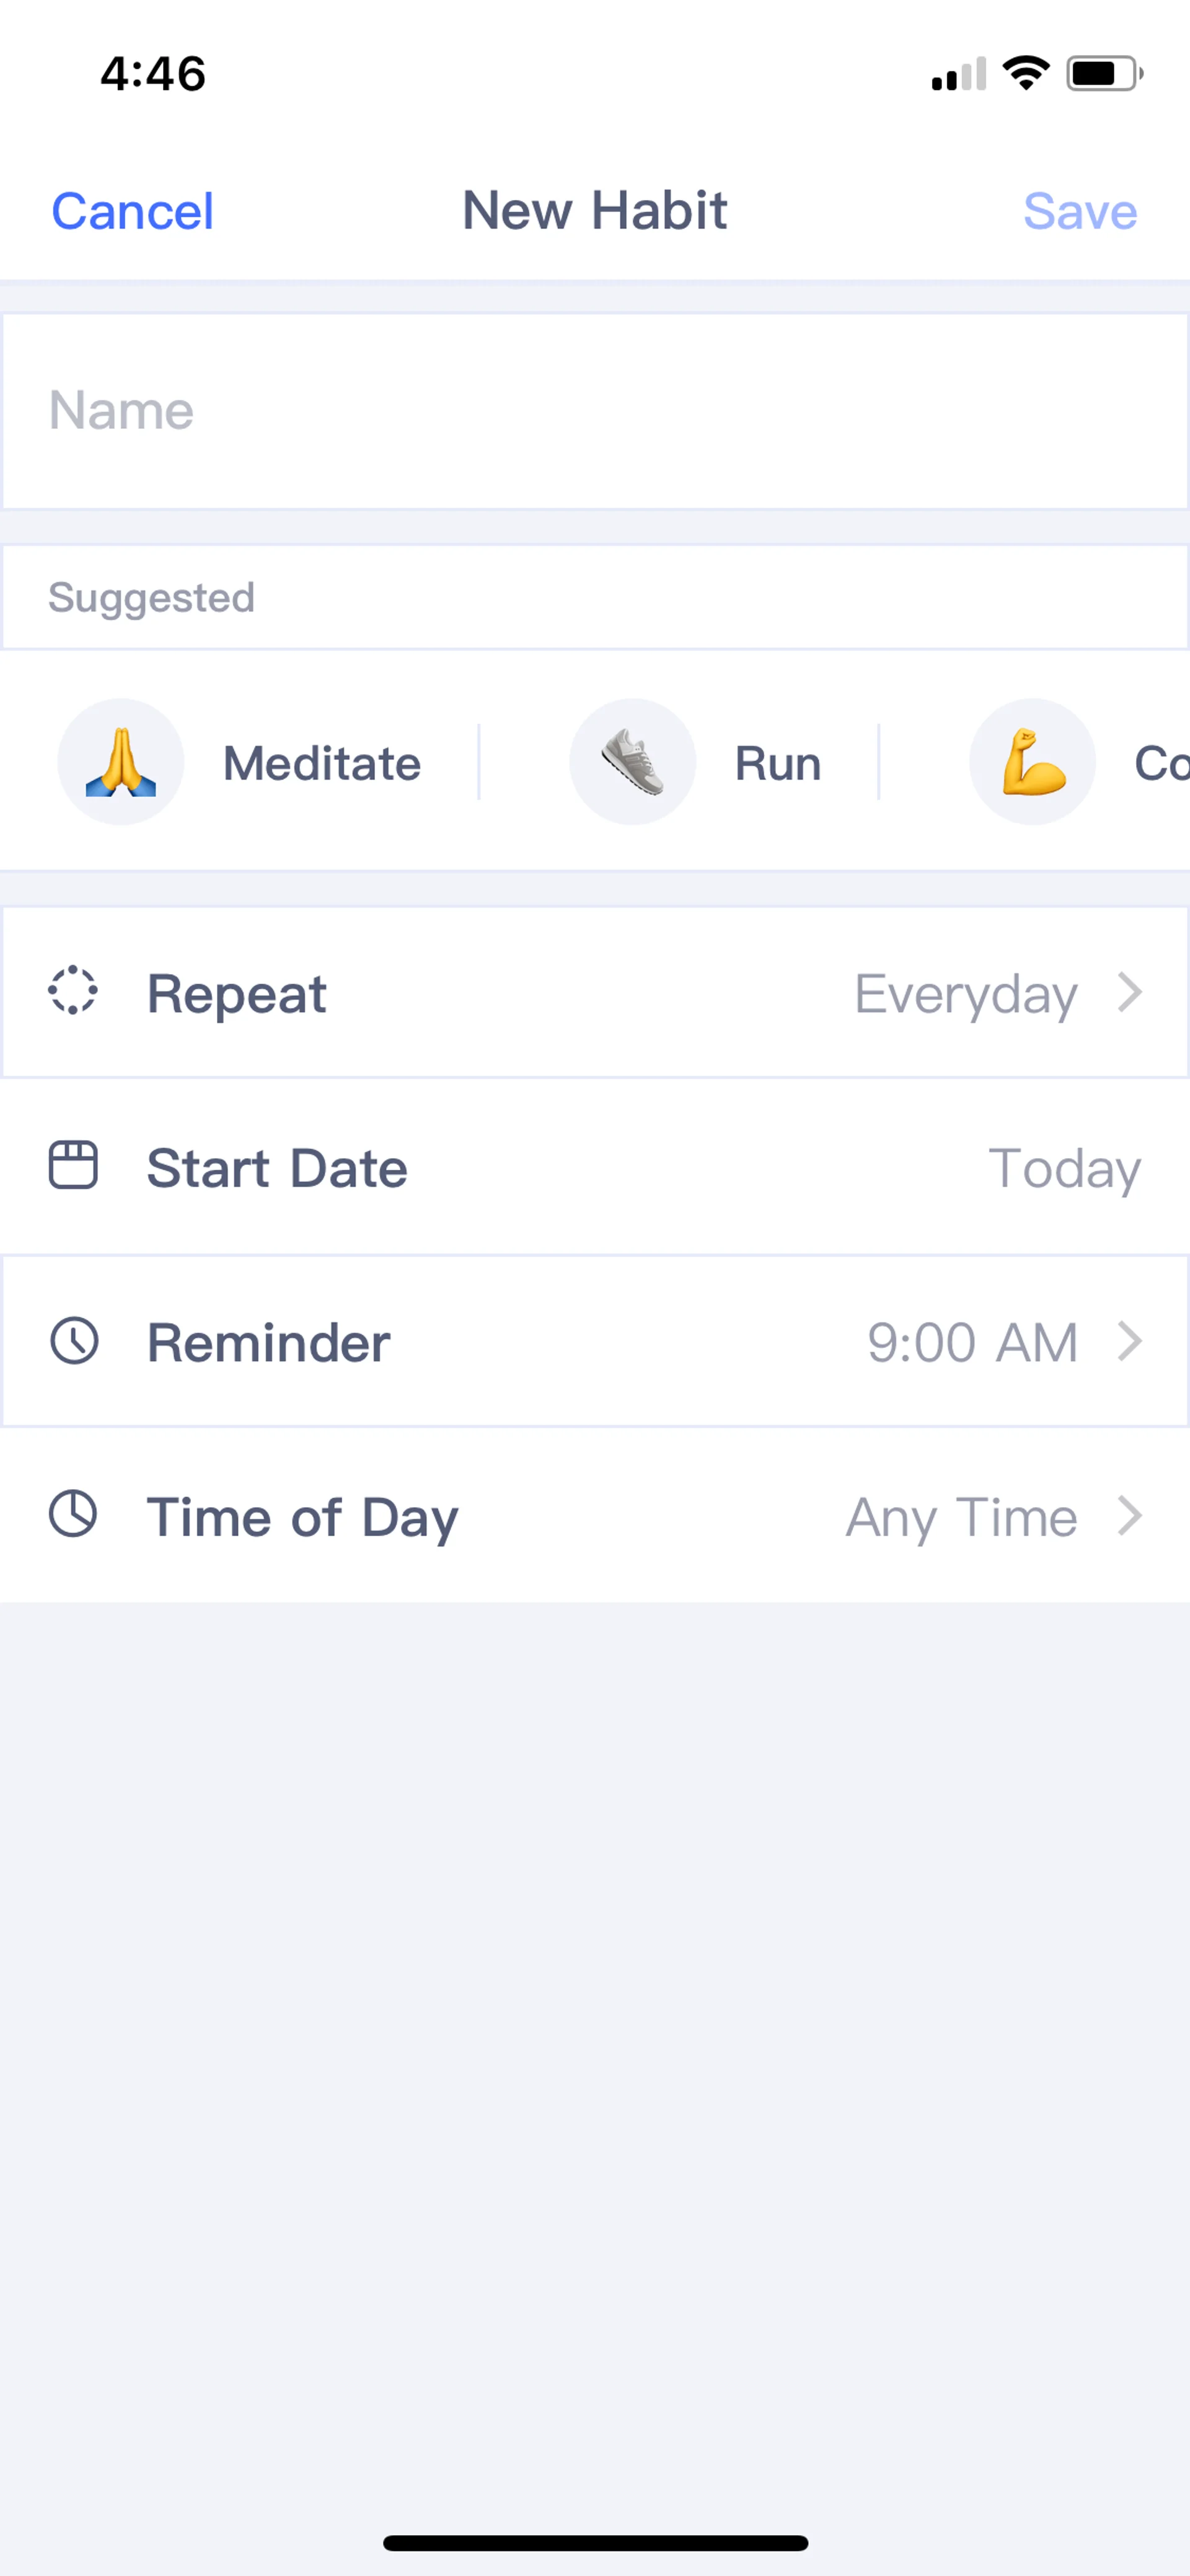Image resolution: width=1190 pixels, height=2576 pixels.
Task: Save the new habit
Action: click(1080, 211)
